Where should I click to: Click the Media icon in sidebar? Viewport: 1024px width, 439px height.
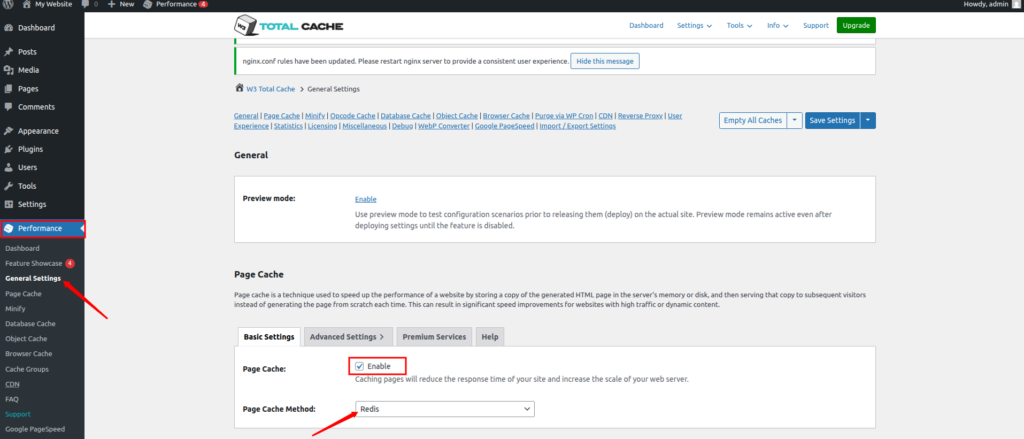[8, 70]
